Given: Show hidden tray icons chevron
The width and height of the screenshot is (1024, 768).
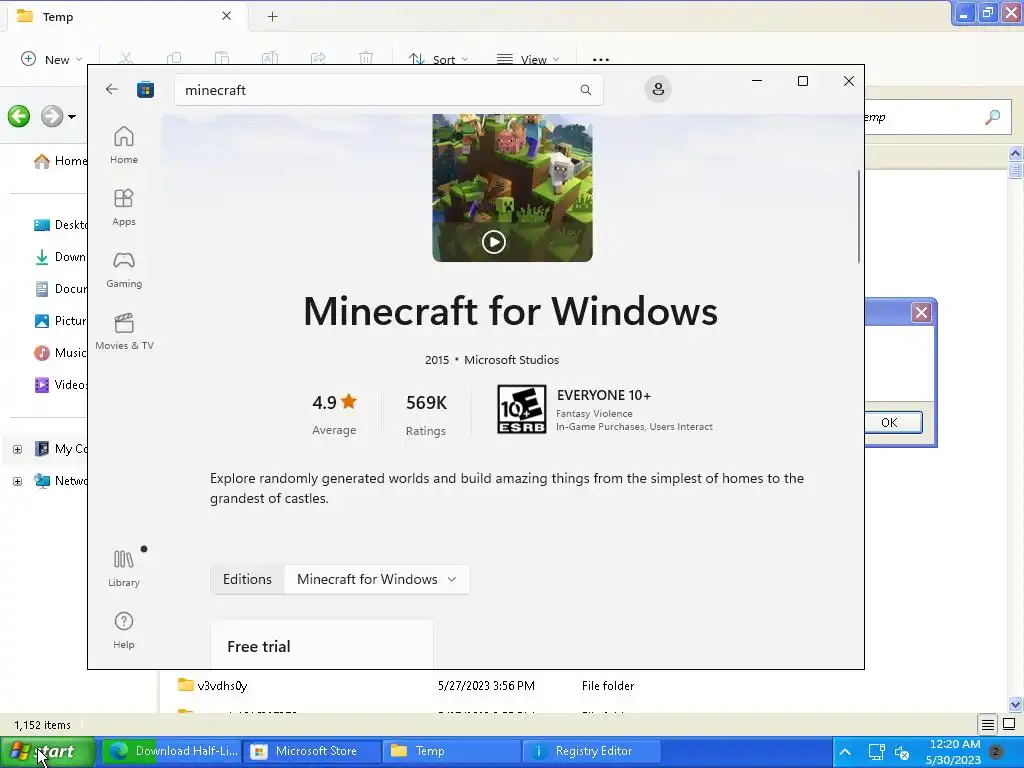Looking at the screenshot, I should pos(845,752).
